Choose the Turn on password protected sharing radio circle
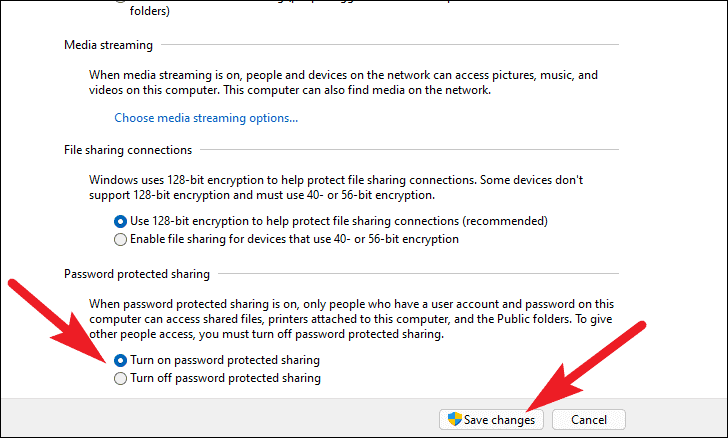 pos(120,360)
